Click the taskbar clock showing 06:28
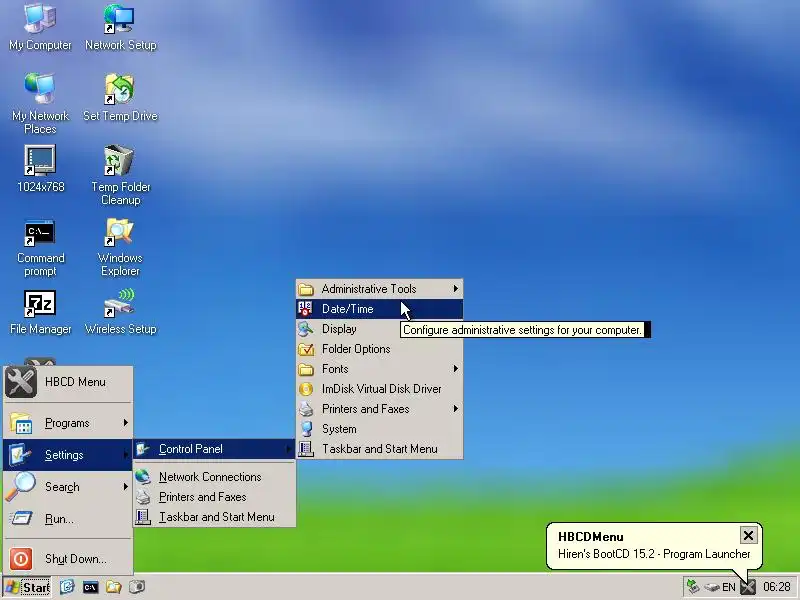Viewport: 800px width, 600px height. pos(777,587)
